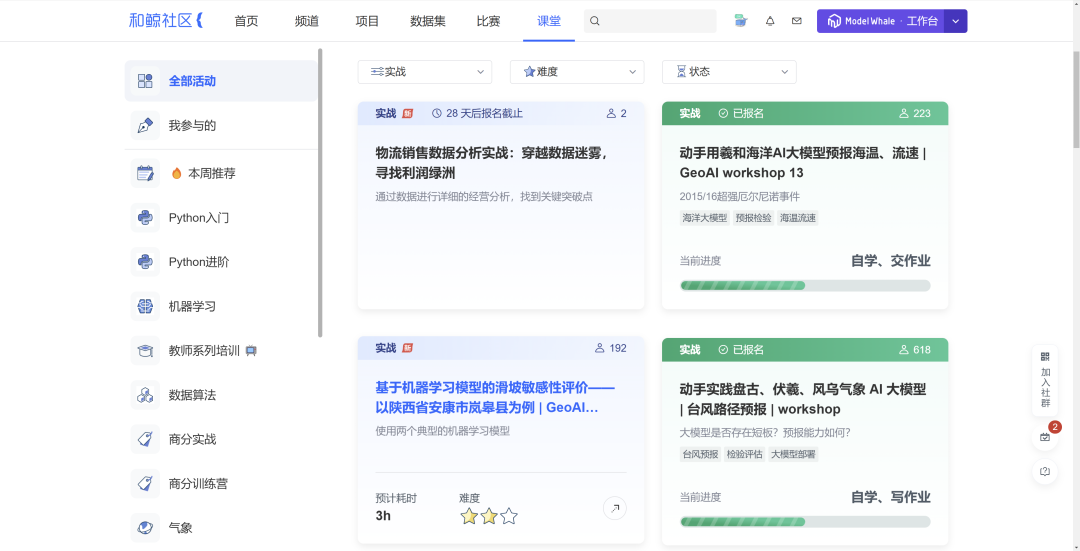Click the 台风预报 tag

coord(700,455)
